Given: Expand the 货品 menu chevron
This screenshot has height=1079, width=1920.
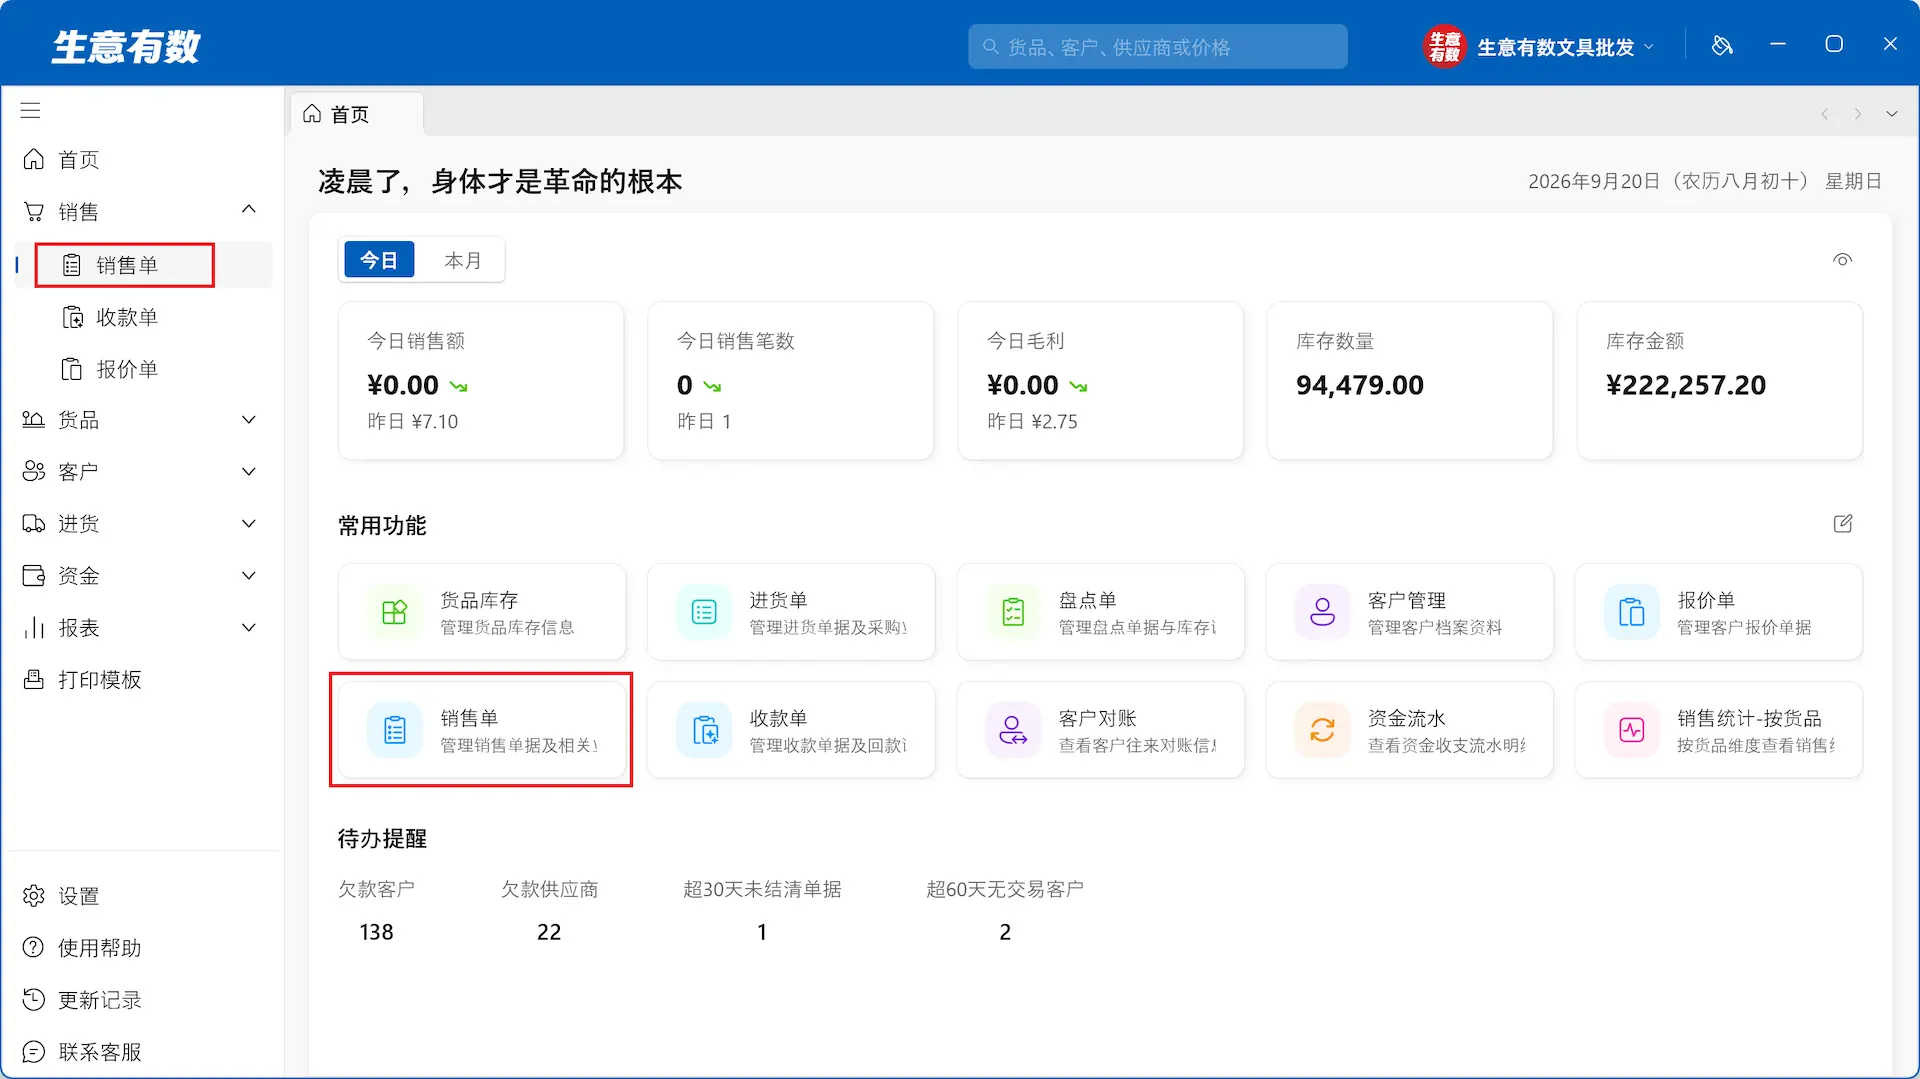Looking at the screenshot, I should tap(249, 420).
